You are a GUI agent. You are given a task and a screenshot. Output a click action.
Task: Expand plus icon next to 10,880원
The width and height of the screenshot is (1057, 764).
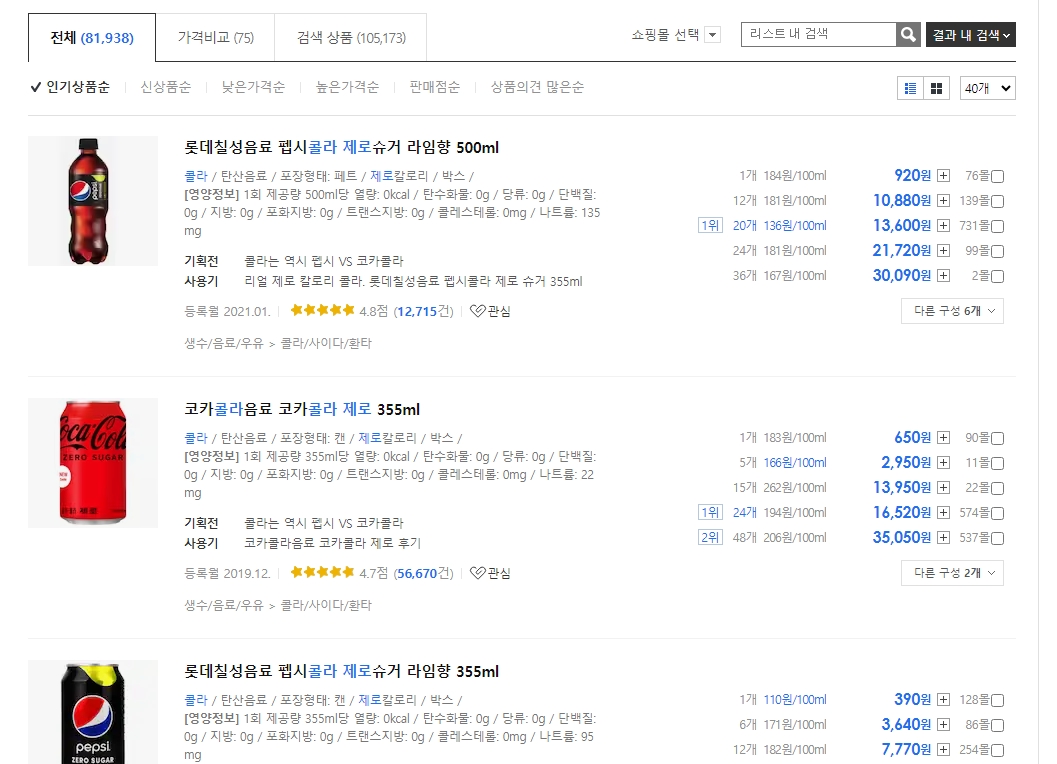943,201
